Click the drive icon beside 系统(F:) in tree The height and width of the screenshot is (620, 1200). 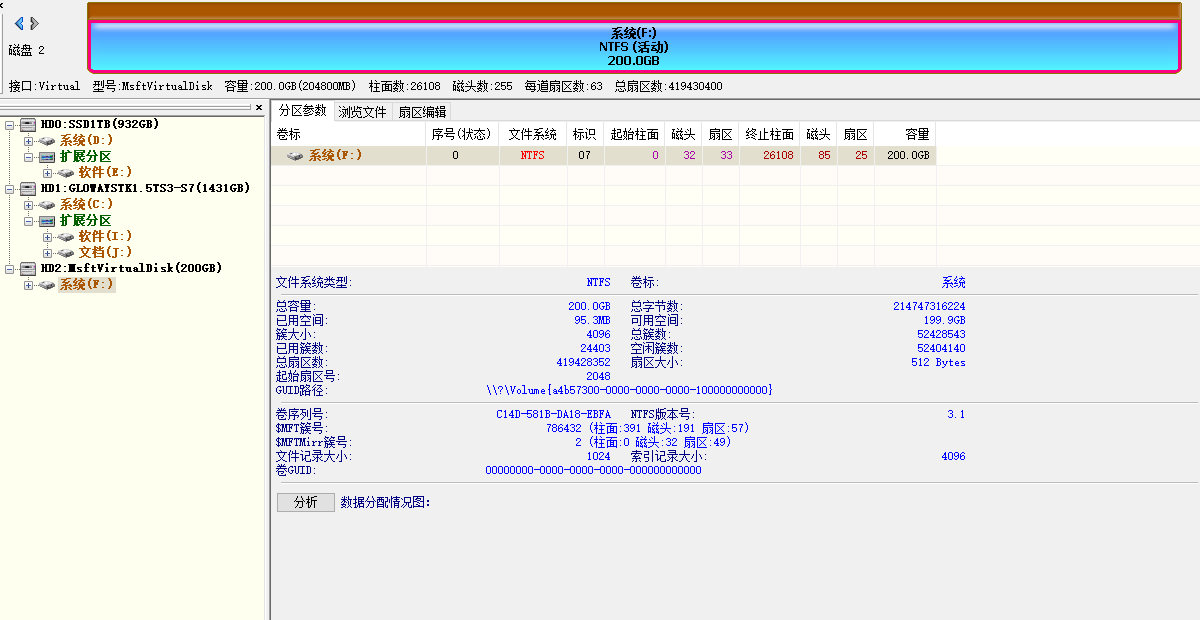coord(48,285)
